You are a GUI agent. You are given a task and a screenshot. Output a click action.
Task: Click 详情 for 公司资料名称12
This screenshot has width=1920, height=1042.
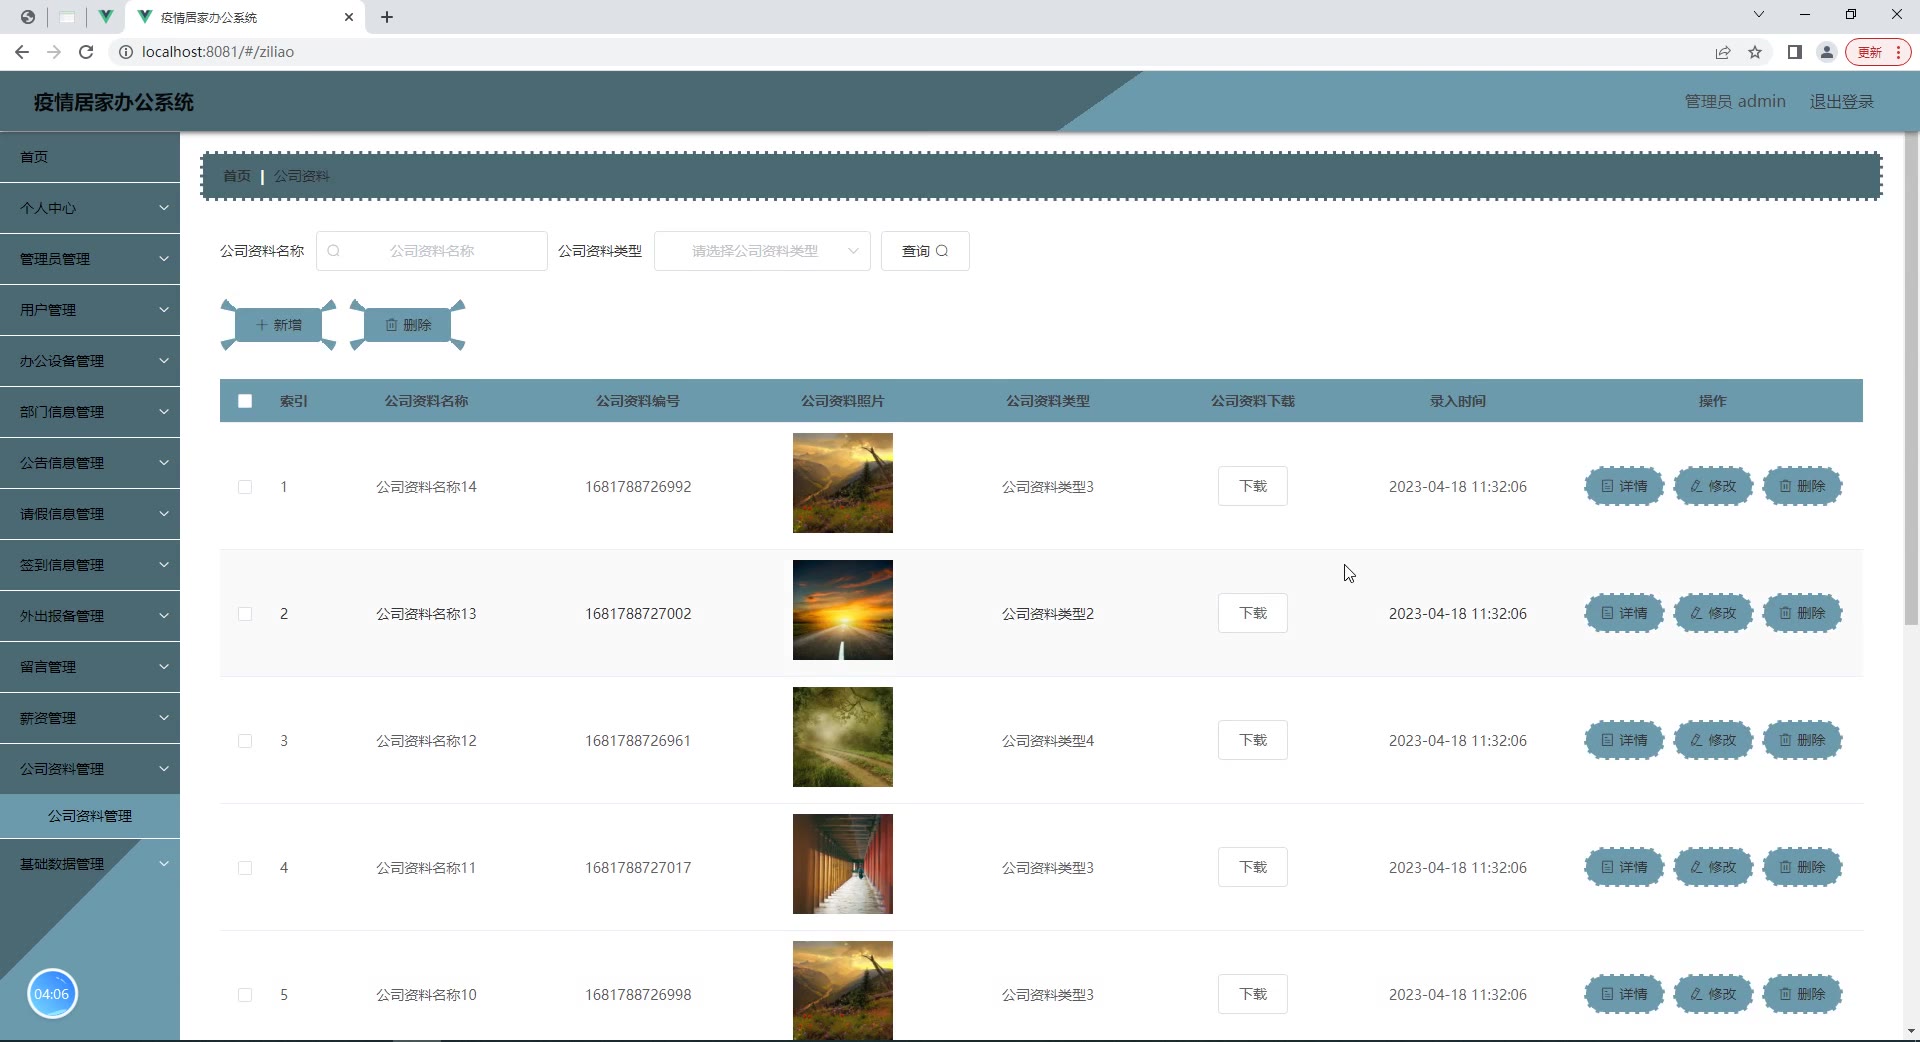coord(1624,740)
